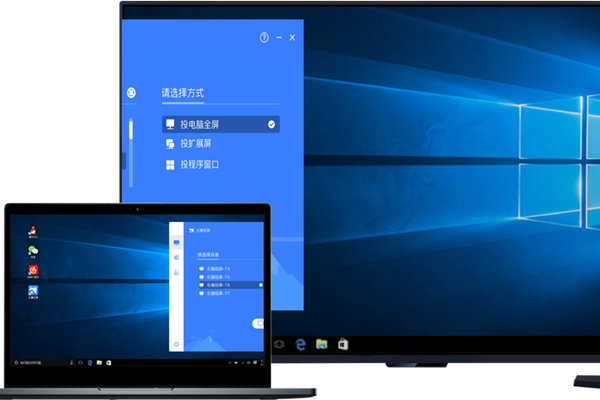Open Microsoft Store on the large monitor taskbar
Image resolution: width=600 pixels, height=400 pixels.
pos(342,344)
